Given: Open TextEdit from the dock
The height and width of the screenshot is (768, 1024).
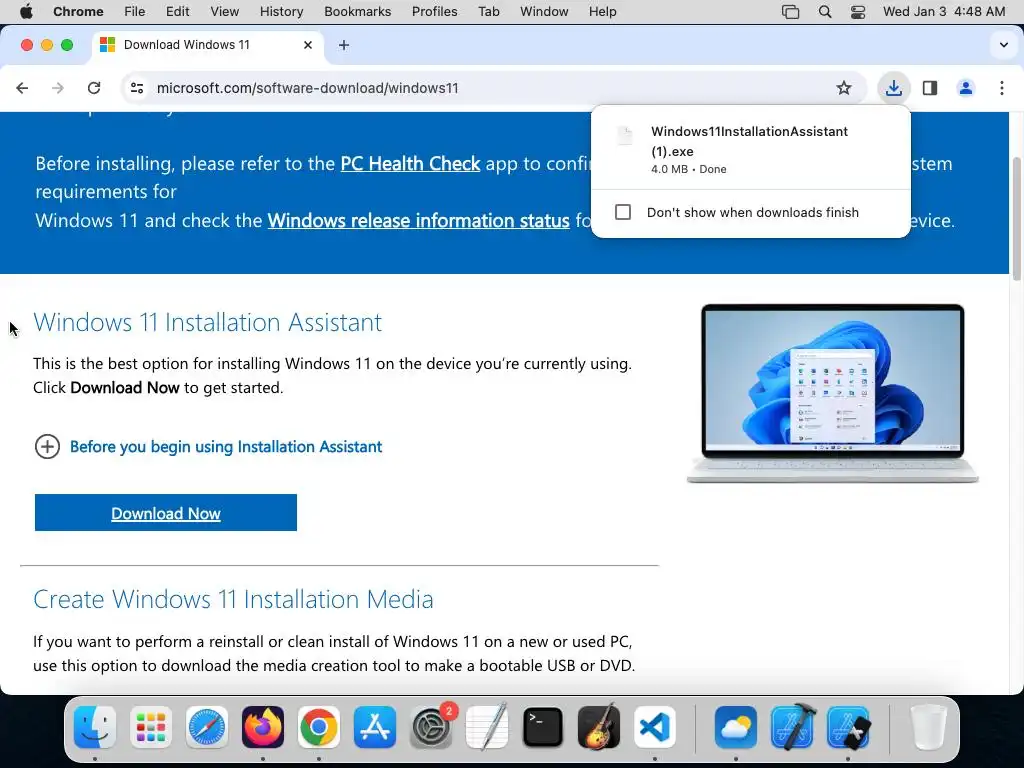Looking at the screenshot, I should pos(487,727).
